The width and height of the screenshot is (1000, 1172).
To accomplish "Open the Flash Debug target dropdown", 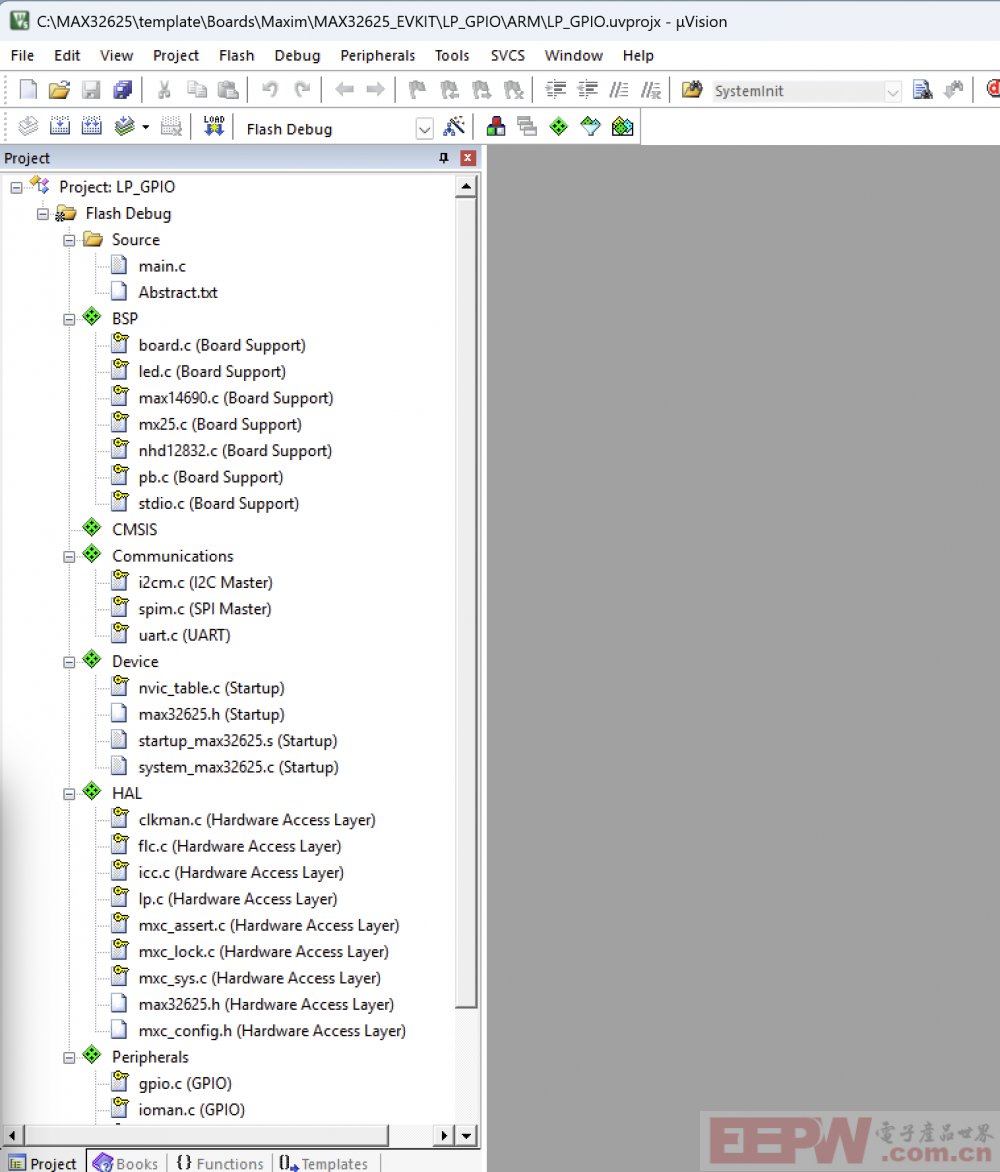I will click(424, 129).
